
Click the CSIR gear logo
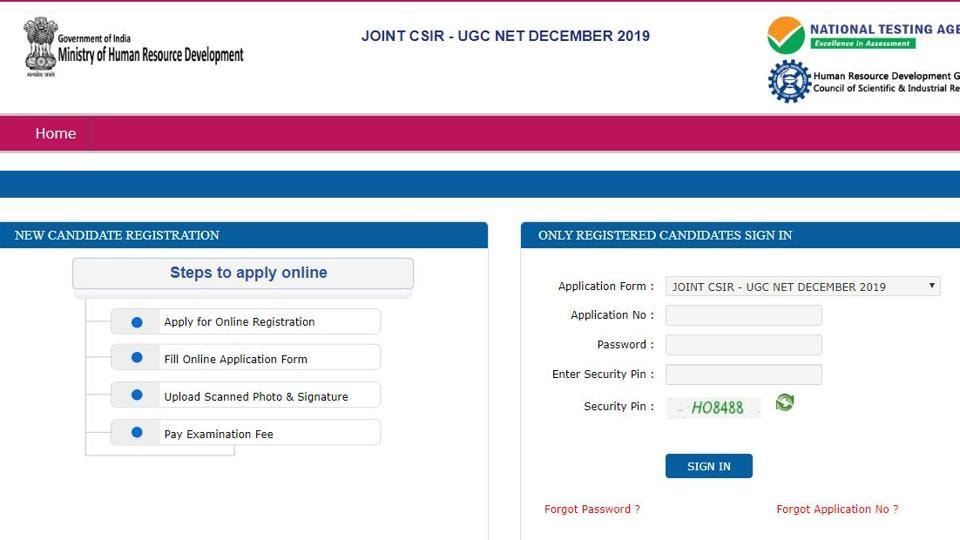pyautogui.click(x=789, y=81)
